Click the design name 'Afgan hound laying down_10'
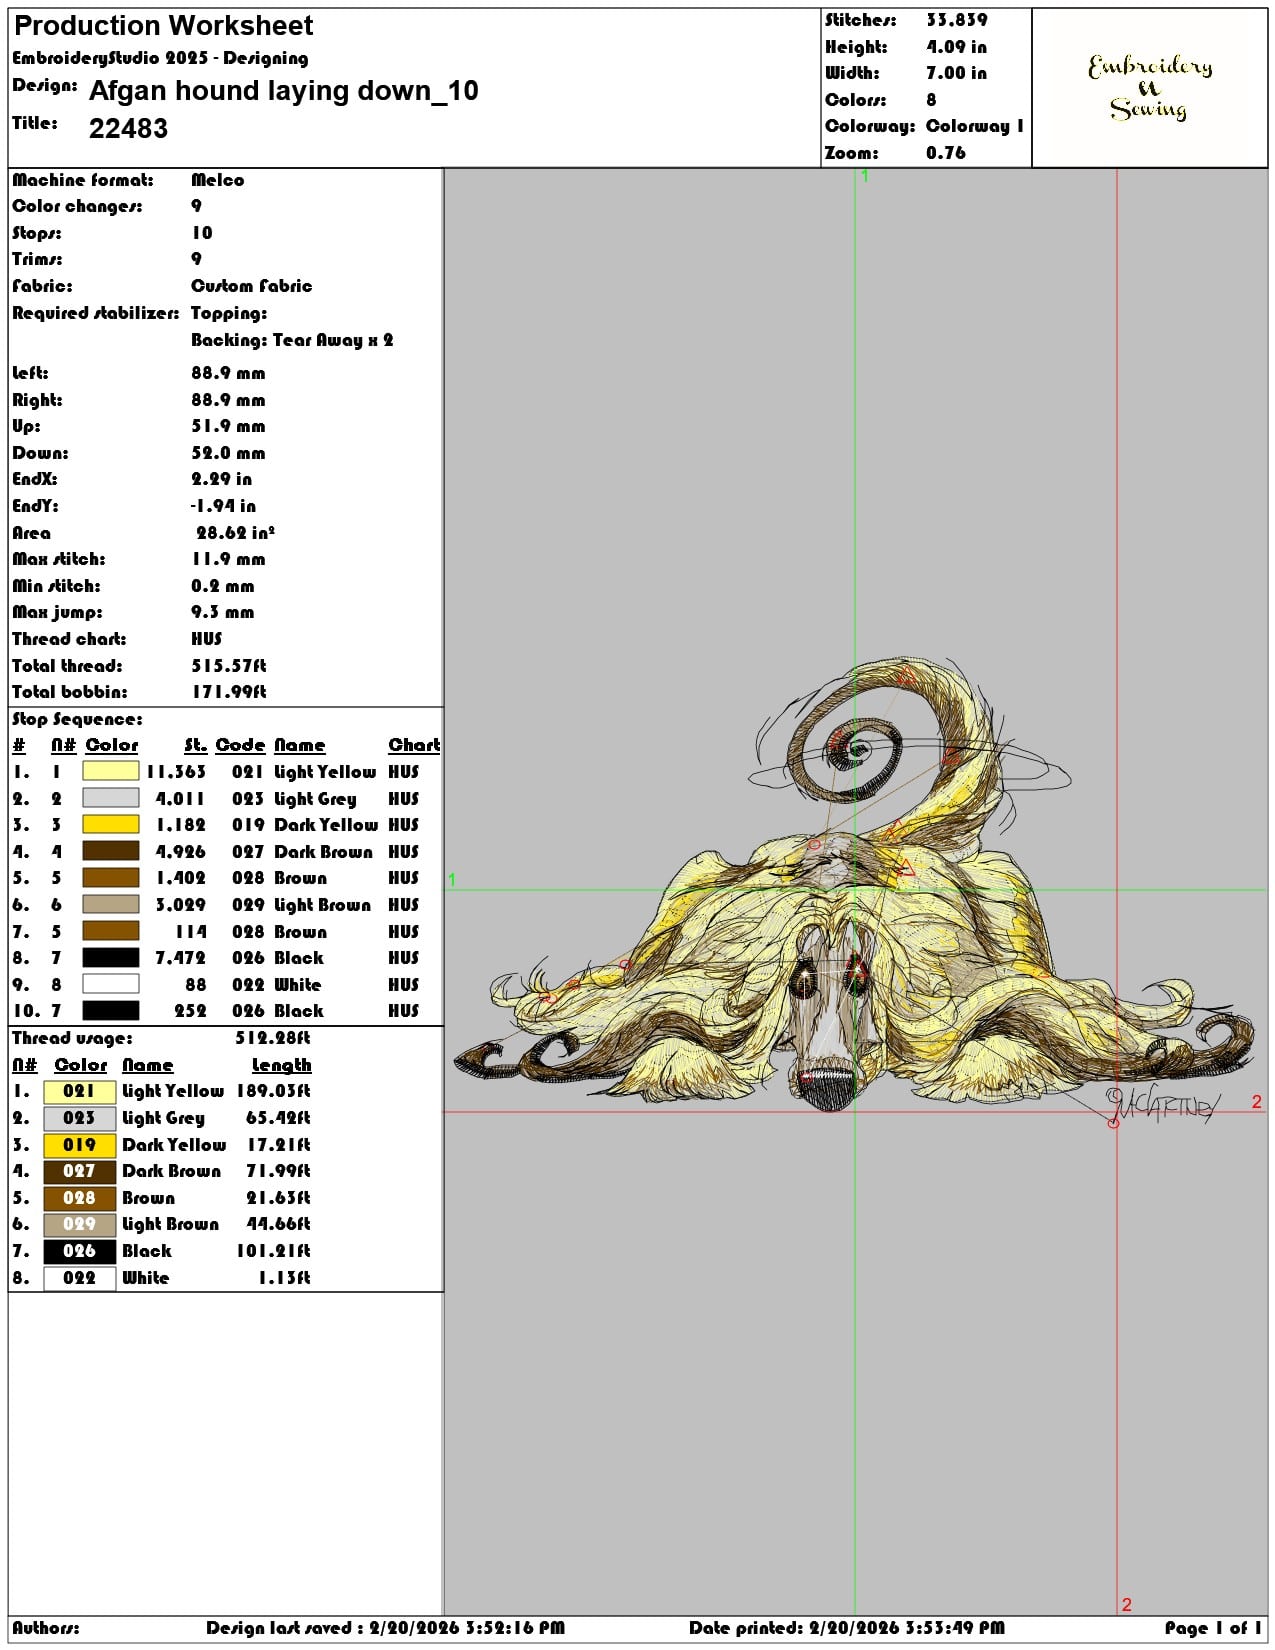This screenshot has width=1275, height=1650. click(x=284, y=91)
